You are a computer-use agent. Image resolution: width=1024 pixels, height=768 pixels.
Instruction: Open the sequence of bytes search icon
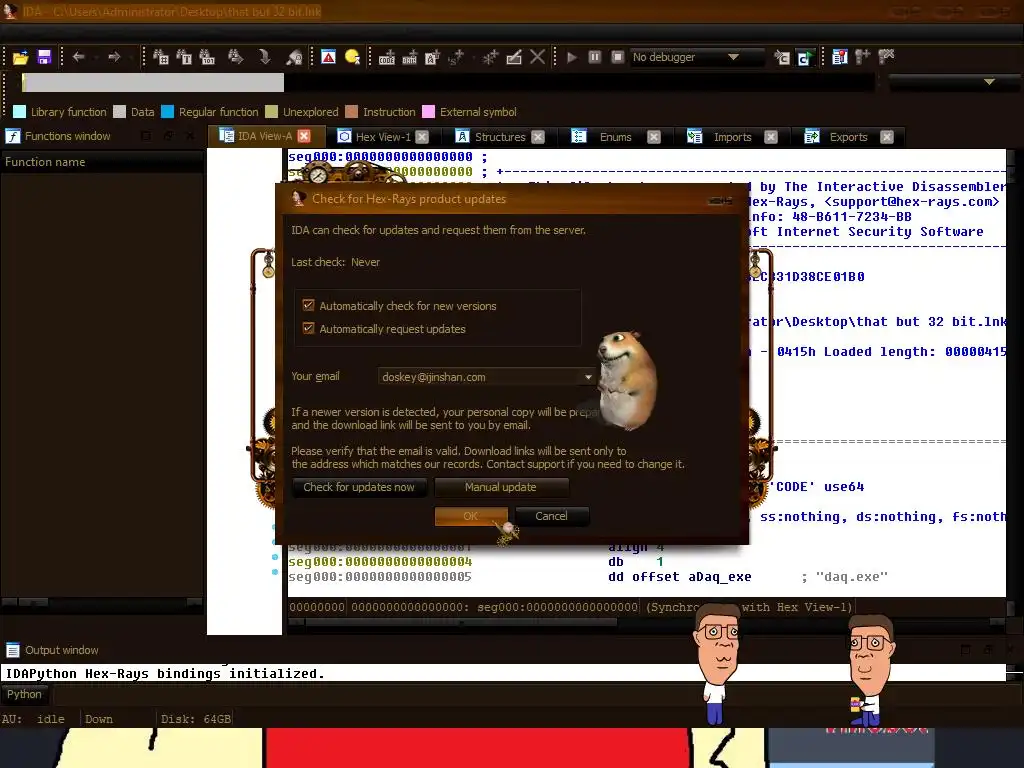pos(160,57)
